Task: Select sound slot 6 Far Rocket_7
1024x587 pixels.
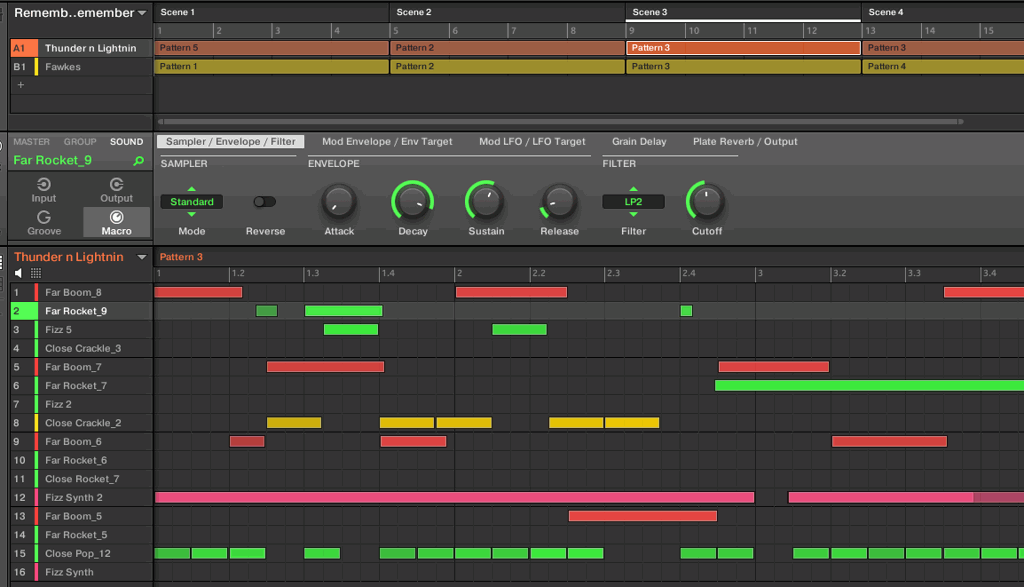Action: click(82, 385)
